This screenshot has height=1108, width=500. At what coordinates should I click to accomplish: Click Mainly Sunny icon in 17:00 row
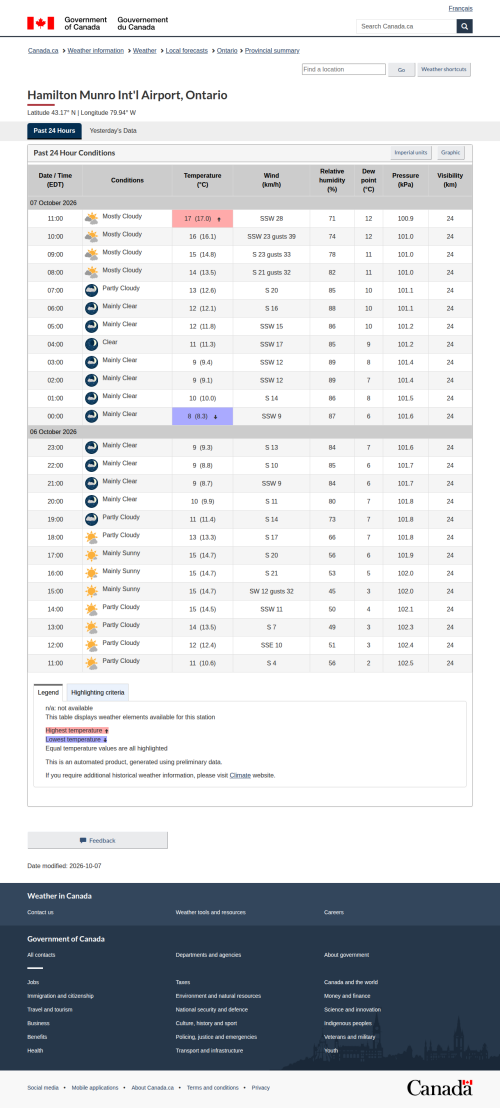pyautogui.click(x=91, y=555)
